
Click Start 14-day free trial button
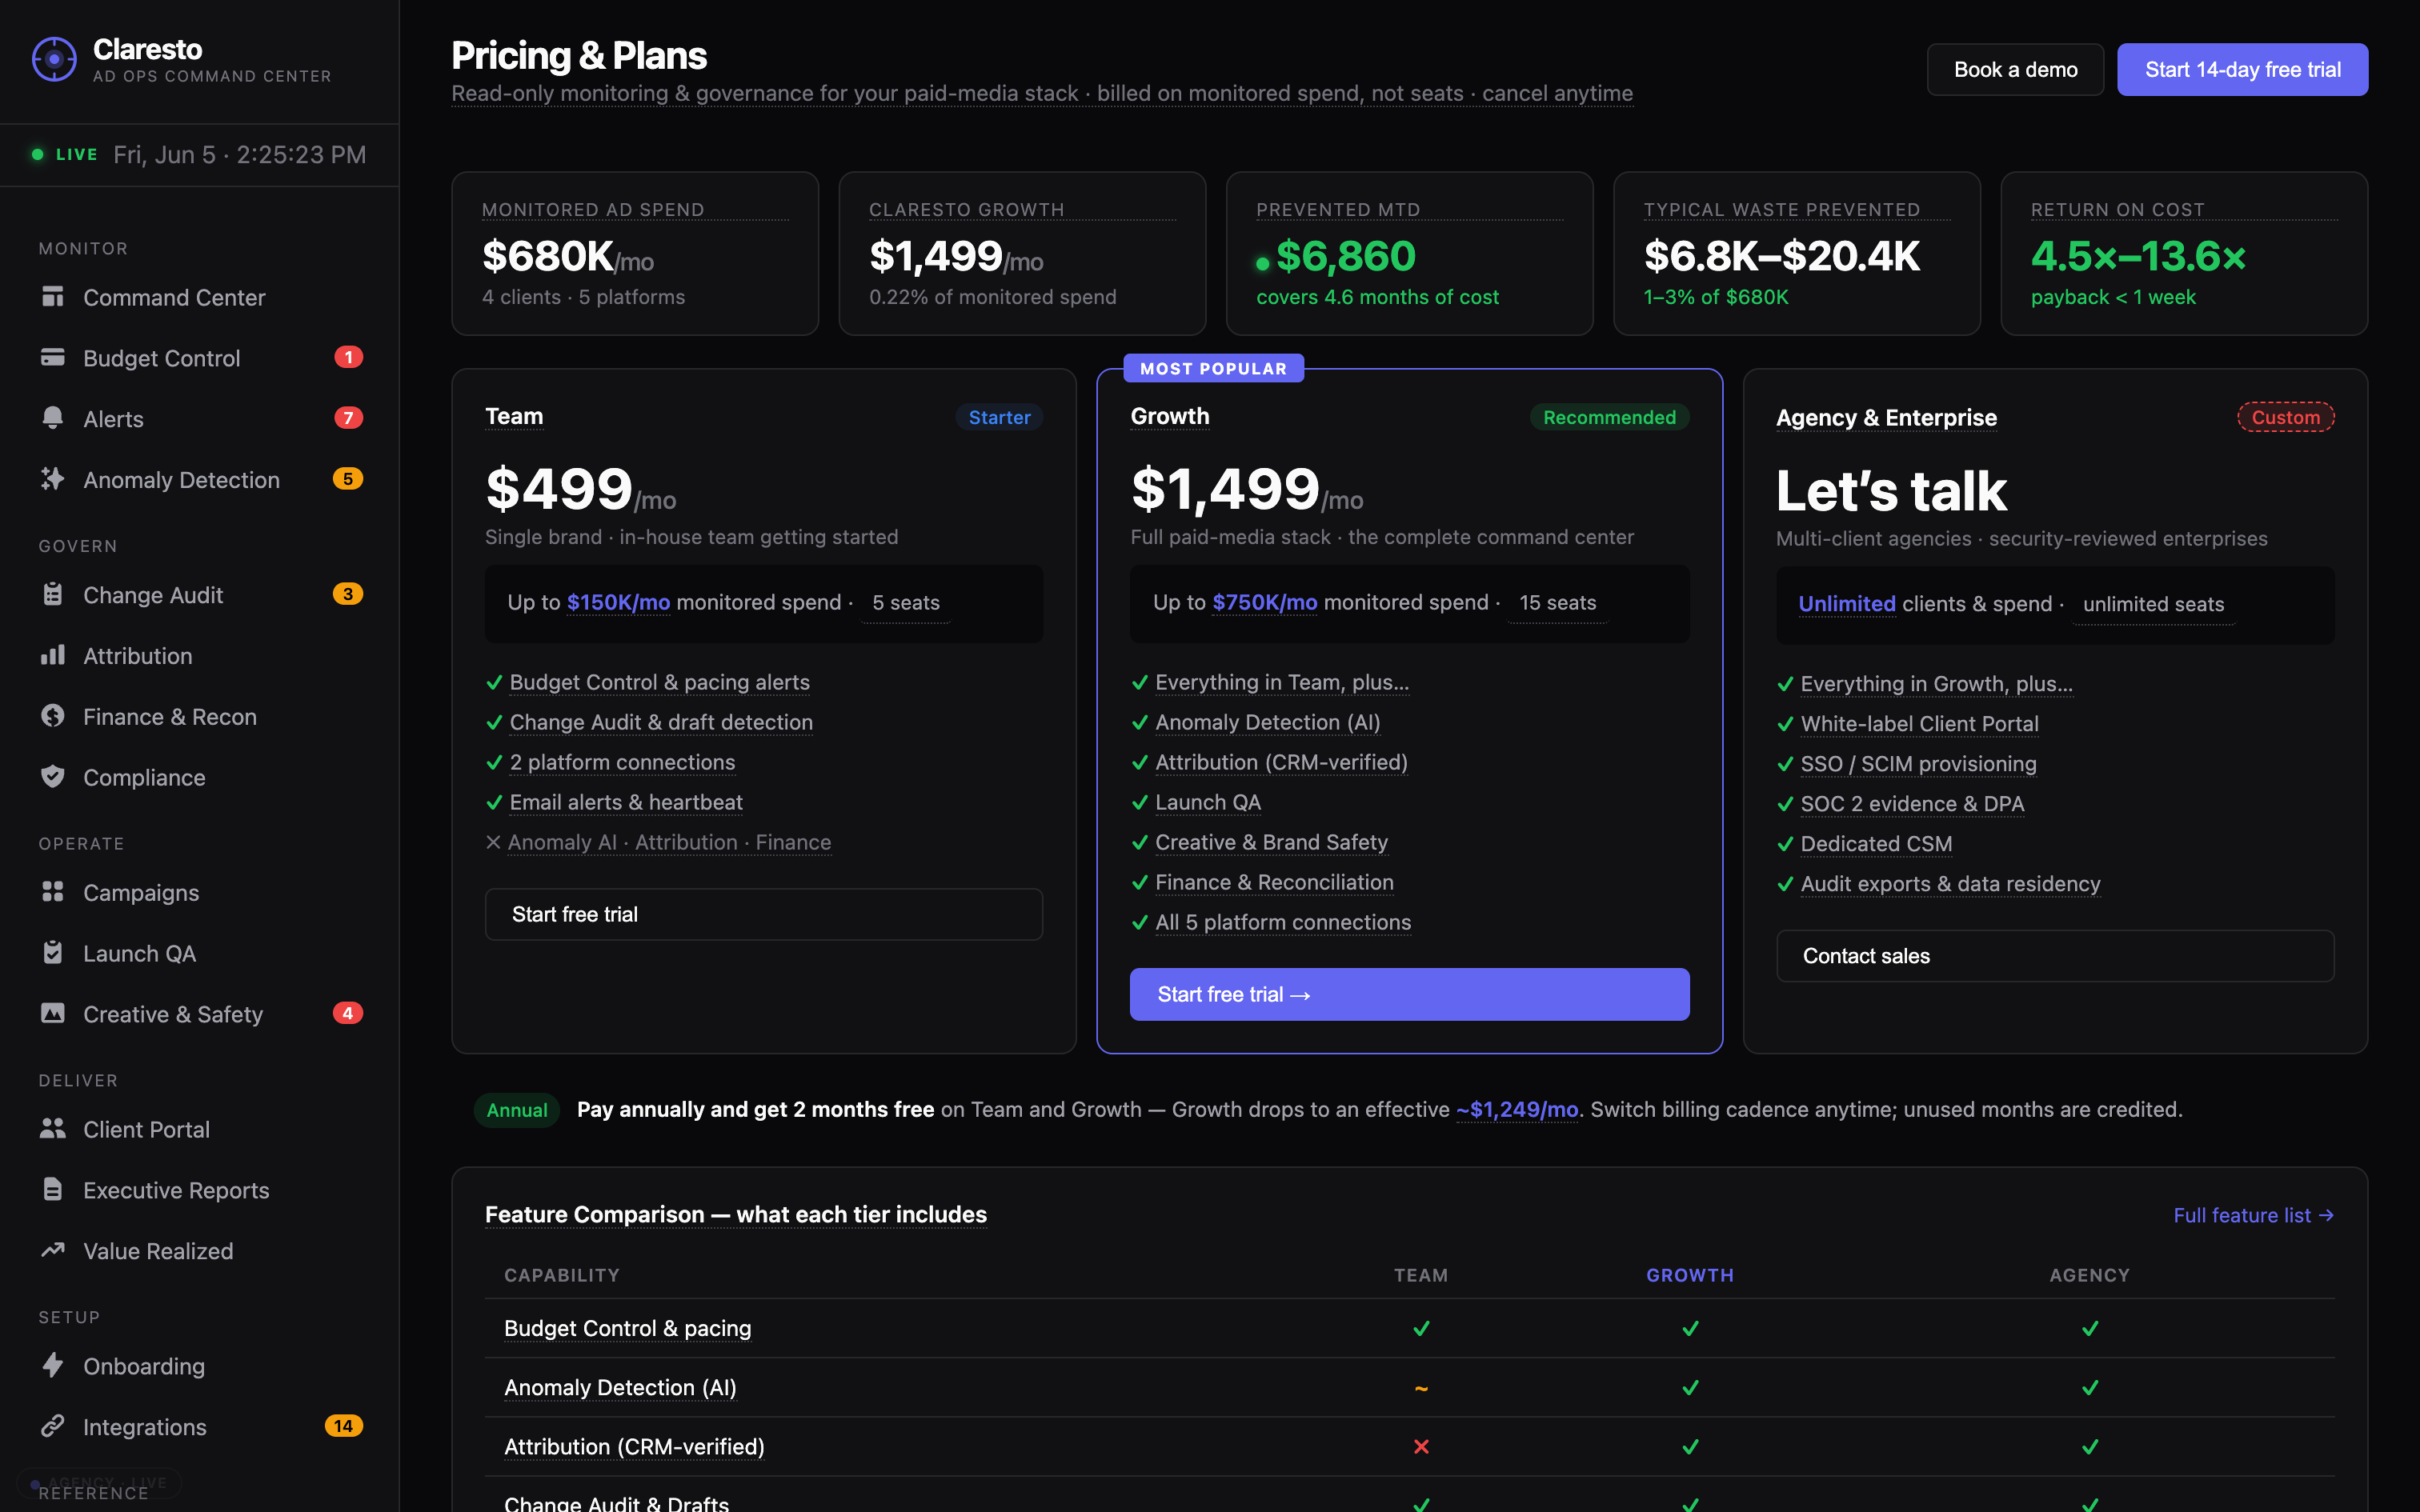(2242, 69)
